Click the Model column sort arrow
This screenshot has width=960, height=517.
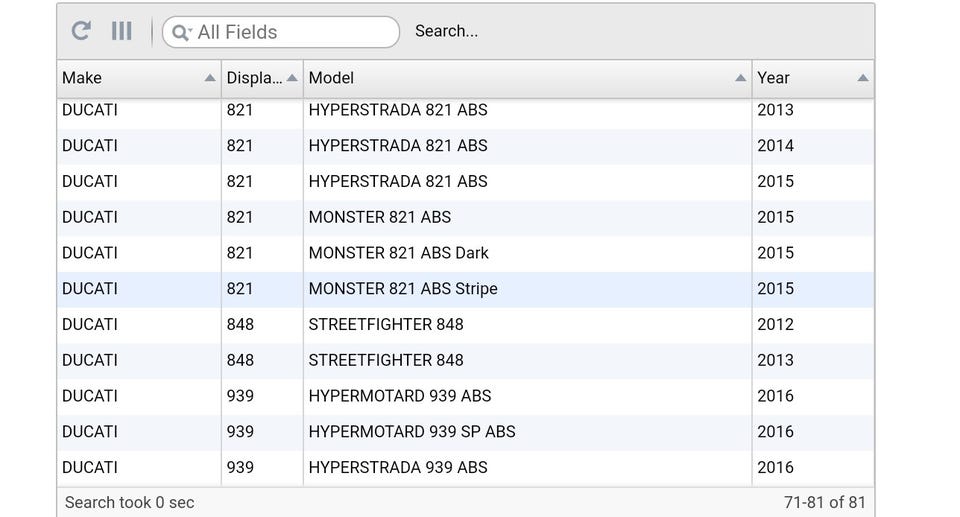point(740,78)
